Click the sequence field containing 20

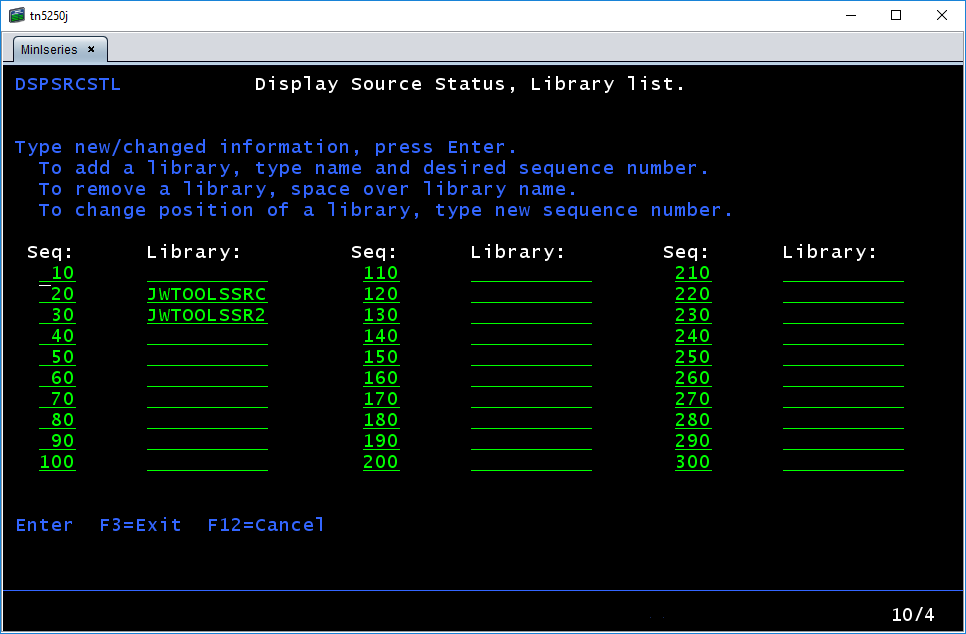(57, 294)
